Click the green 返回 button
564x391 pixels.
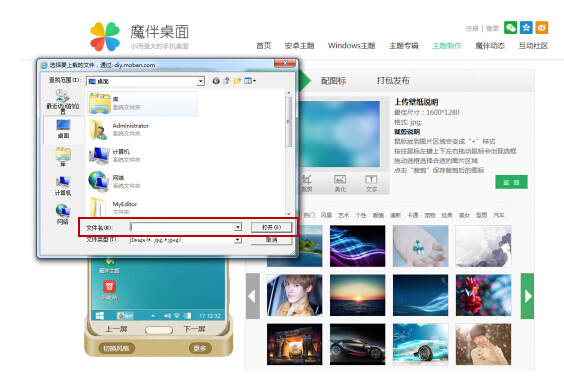click(x=511, y=182)
